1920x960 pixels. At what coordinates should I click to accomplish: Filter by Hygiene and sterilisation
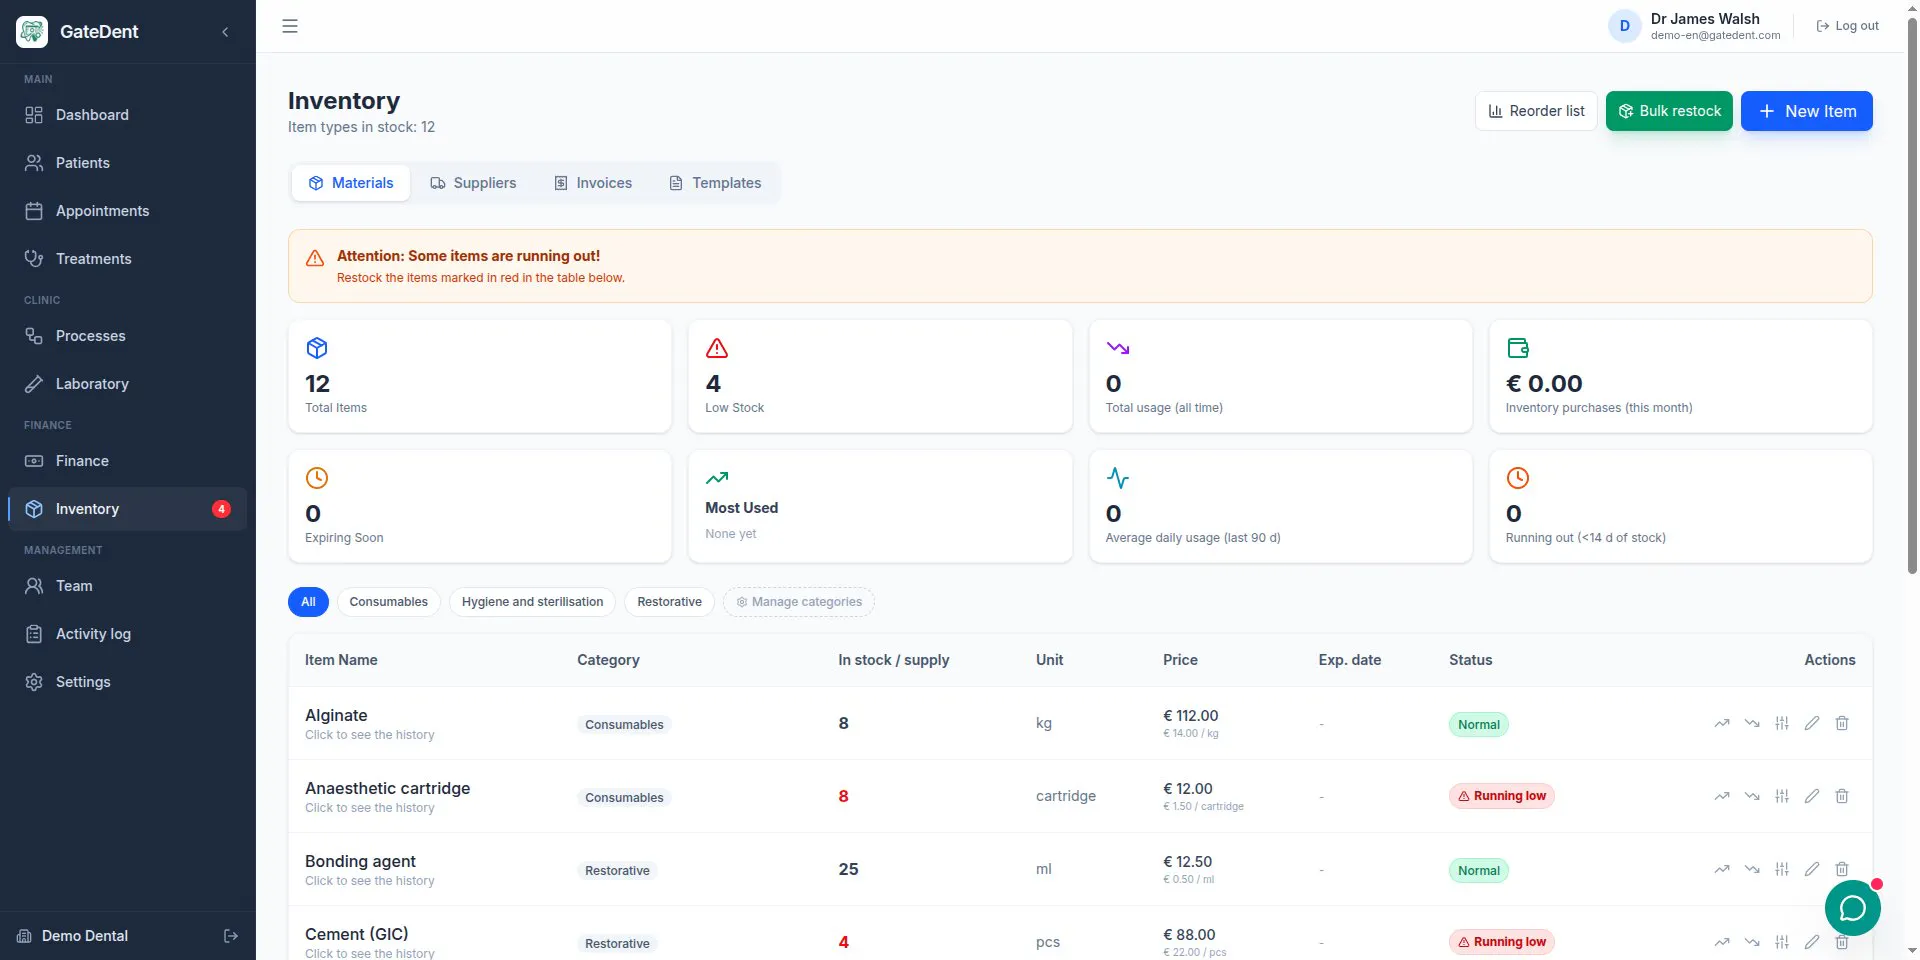tap(532, 602)
